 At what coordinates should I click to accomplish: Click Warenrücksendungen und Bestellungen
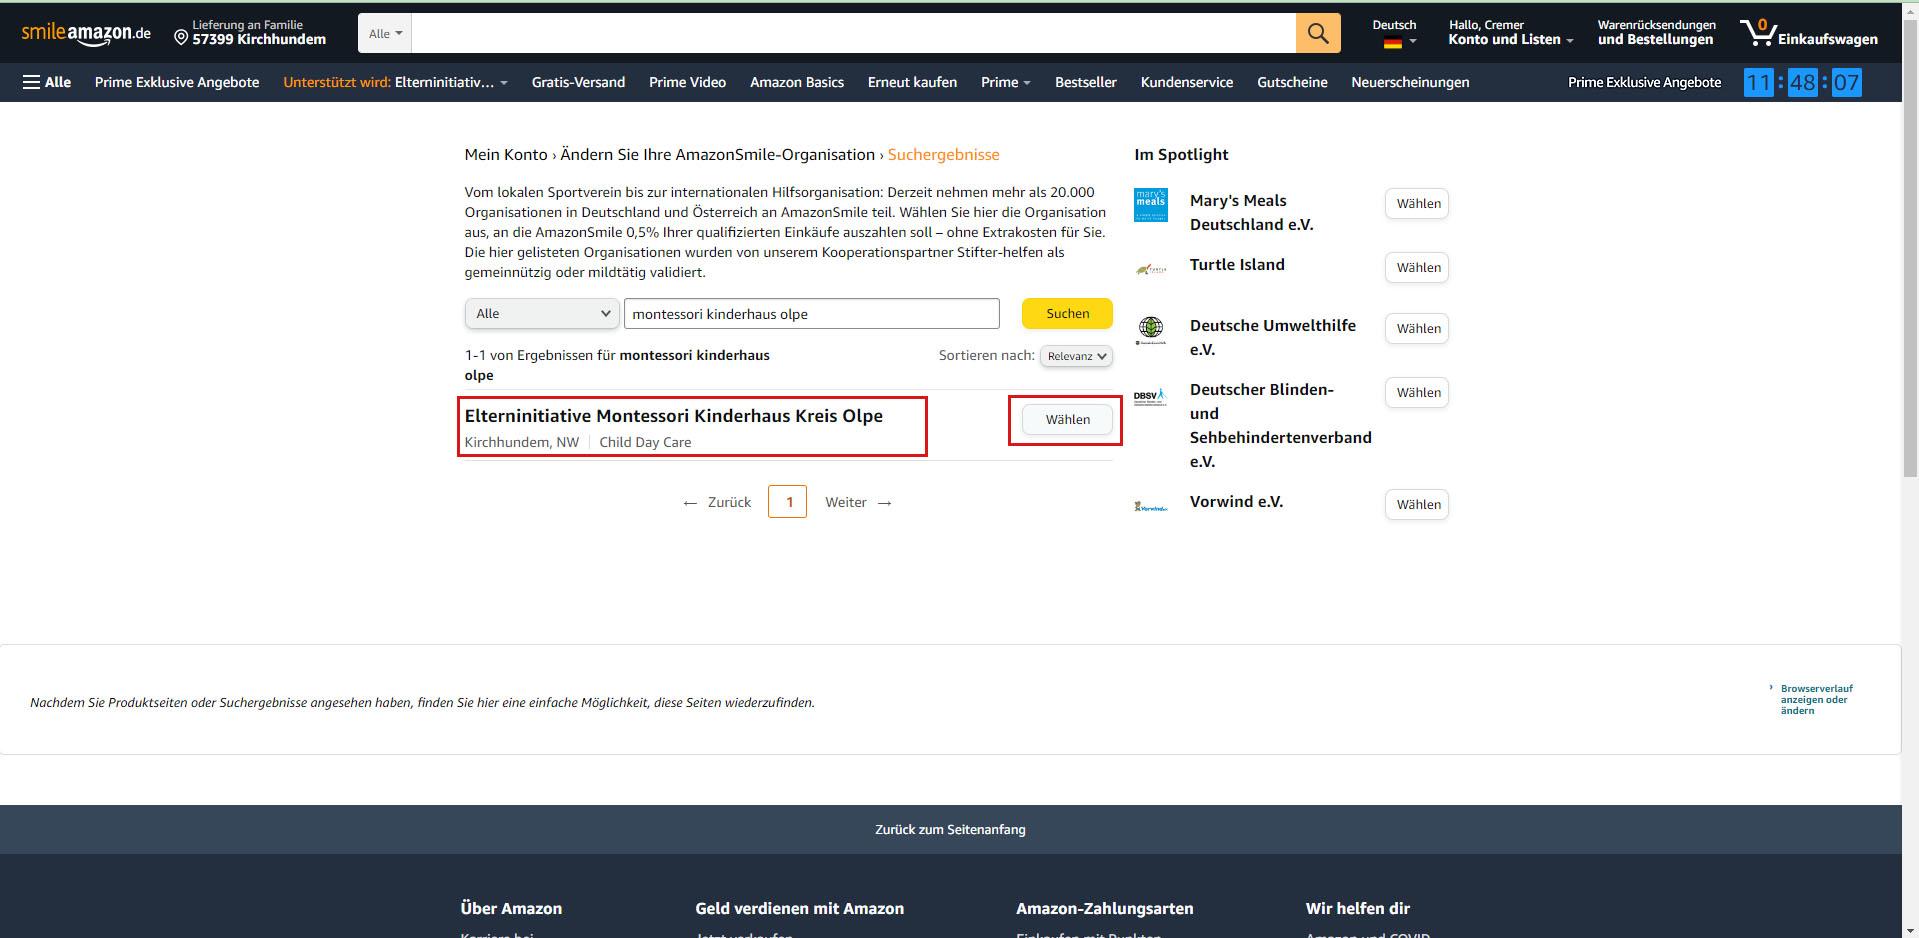pyautogui.click(x=1656, y=33)
